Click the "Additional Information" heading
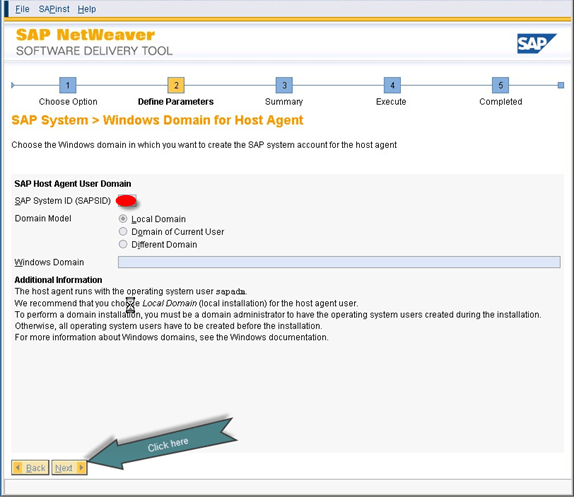Screen dimensions: 574x498 pyautogui.click(x=58, y=280)
